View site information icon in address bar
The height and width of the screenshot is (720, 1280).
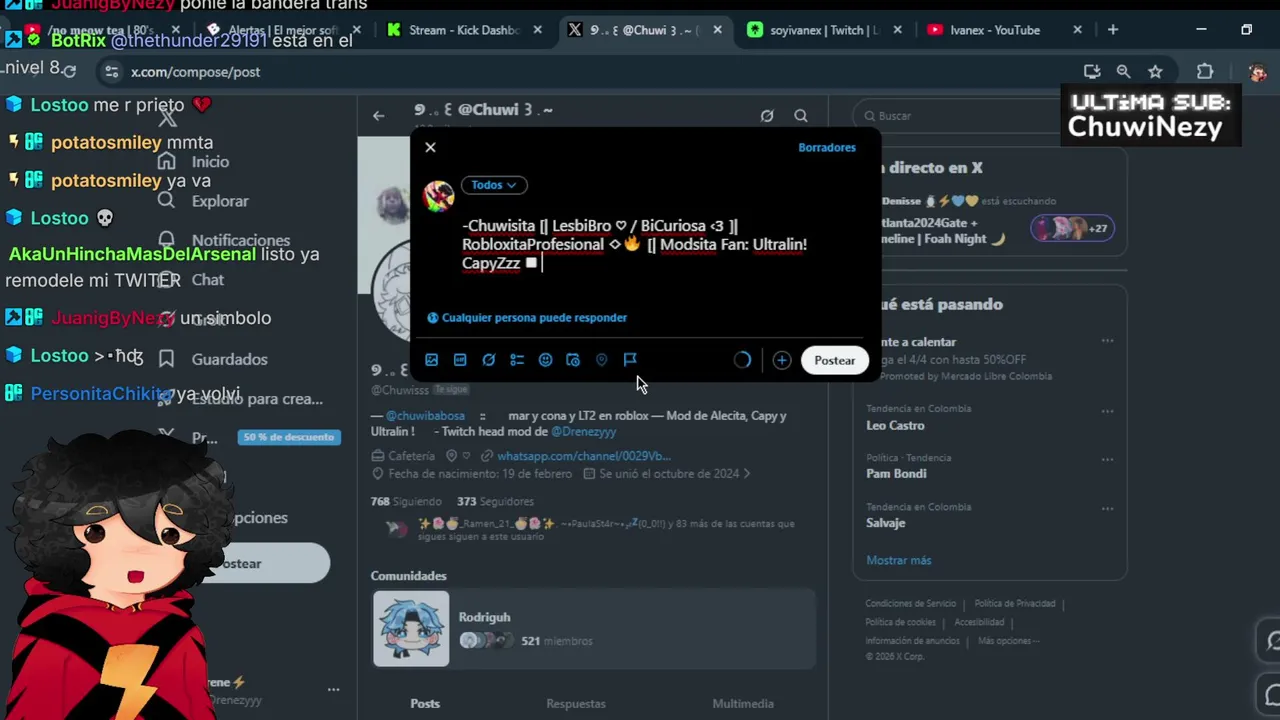pos(112,72)
